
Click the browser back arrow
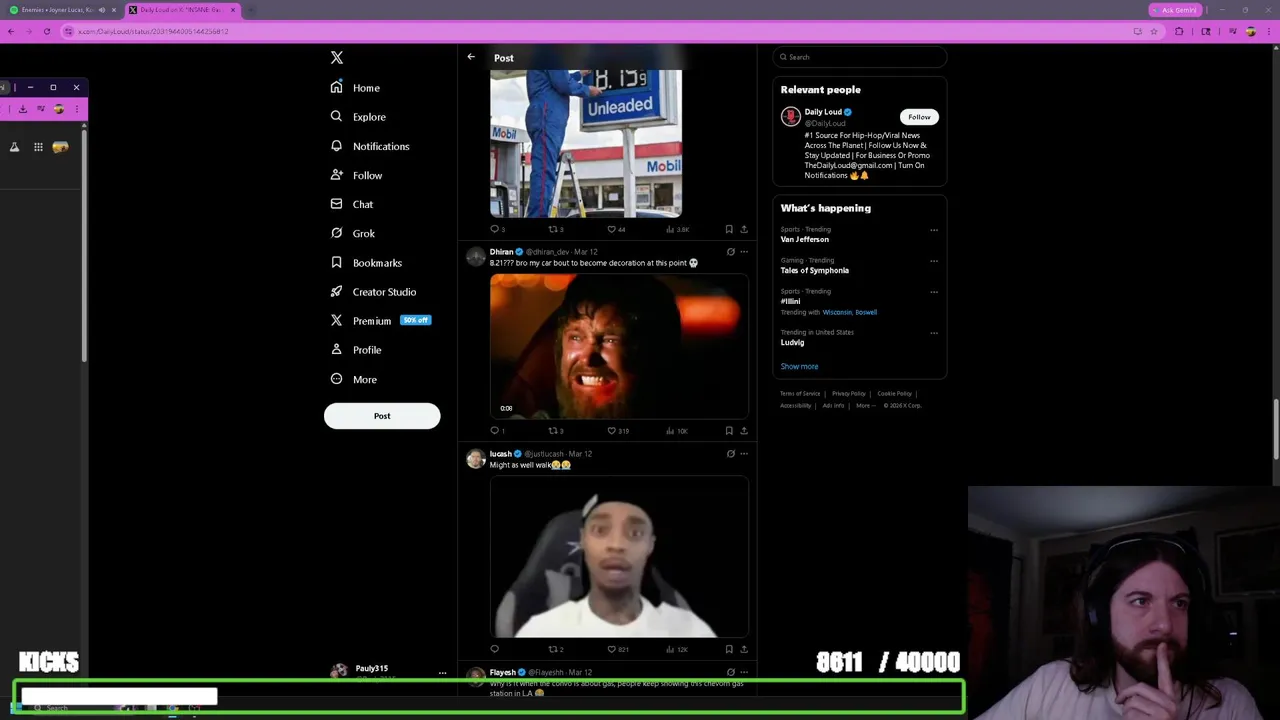click(x=10, y=32)
